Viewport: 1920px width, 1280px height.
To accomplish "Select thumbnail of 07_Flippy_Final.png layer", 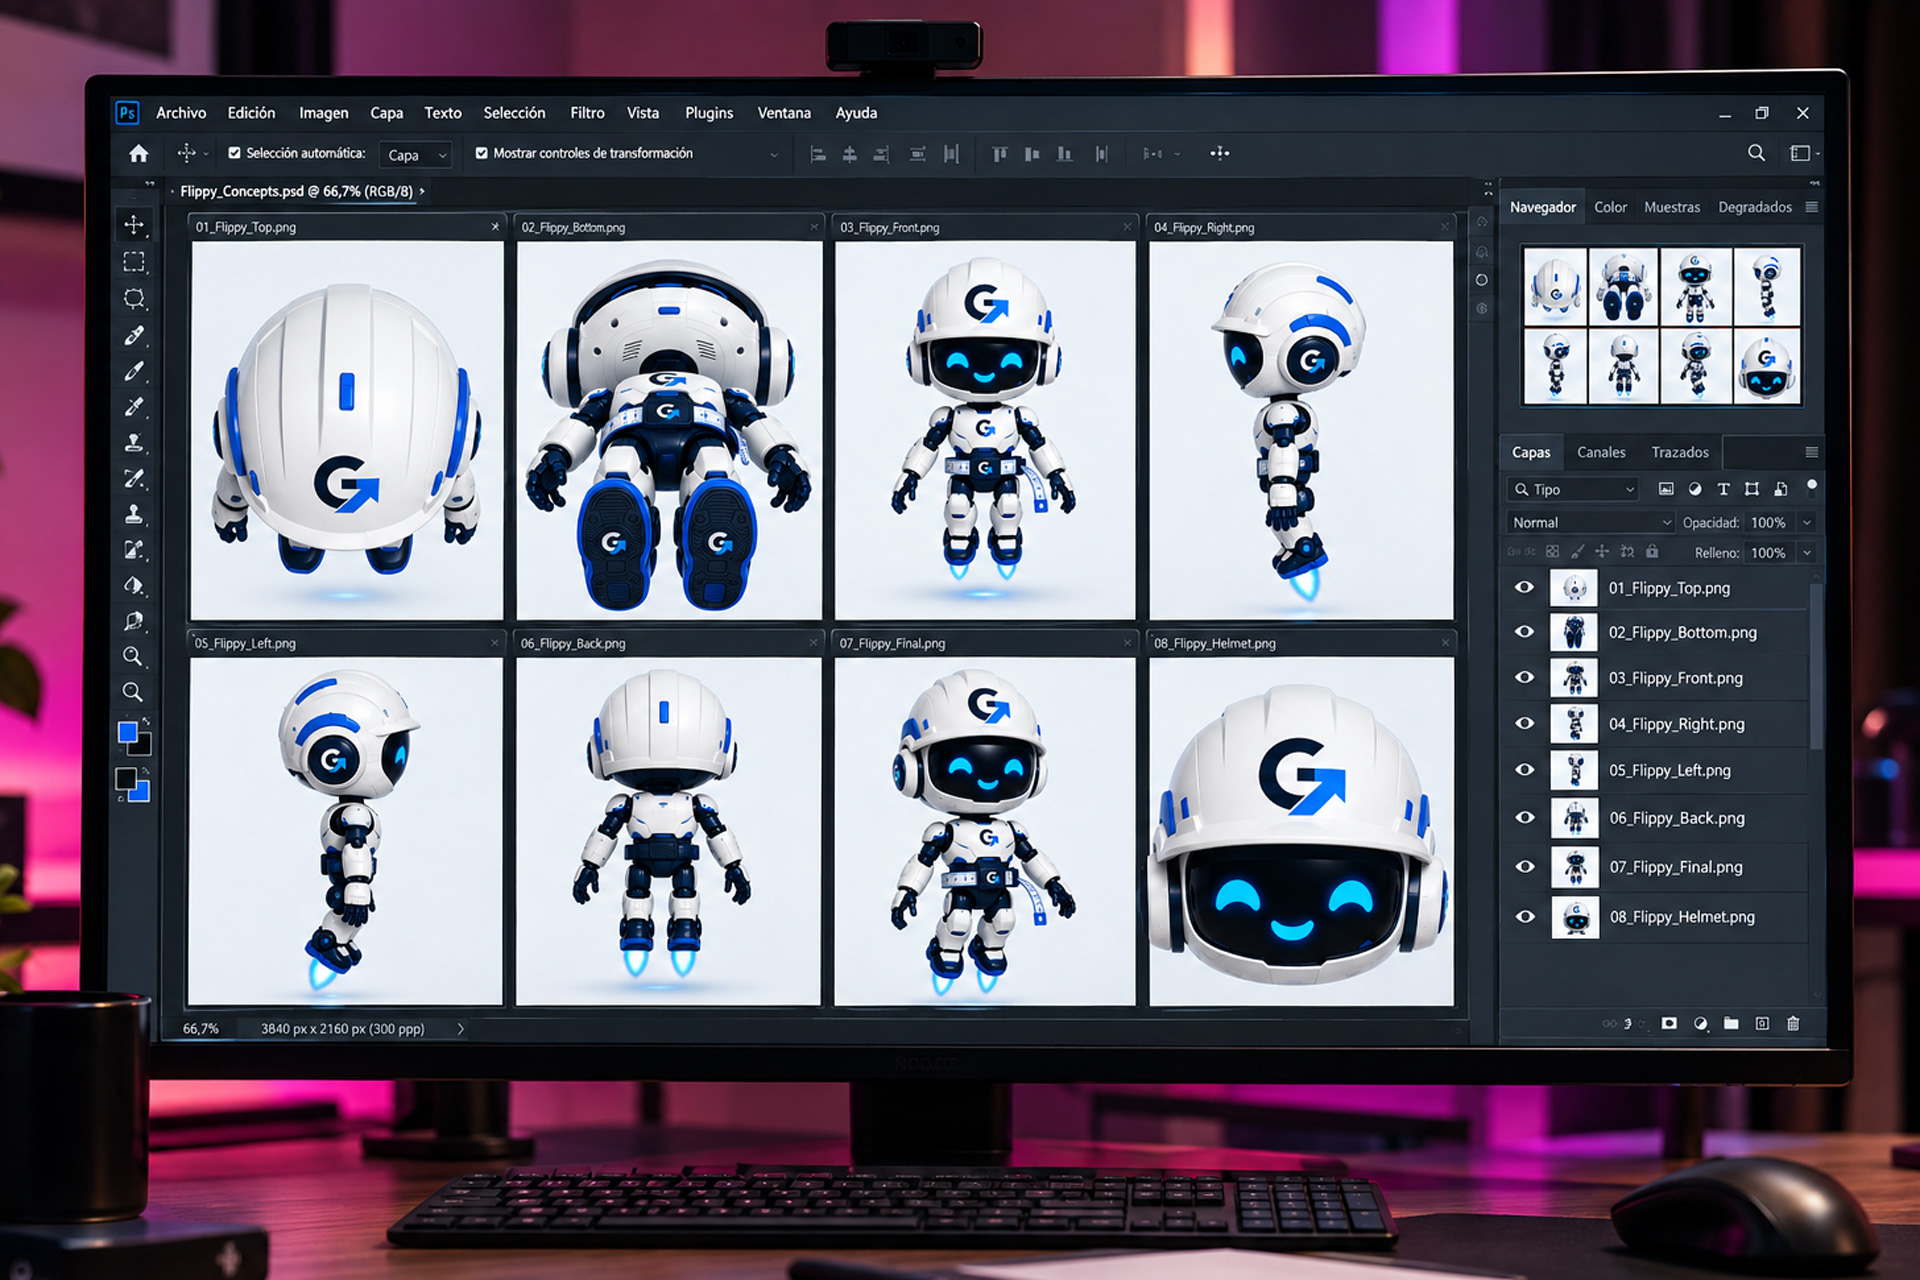I will click(x=1575, y=867).
